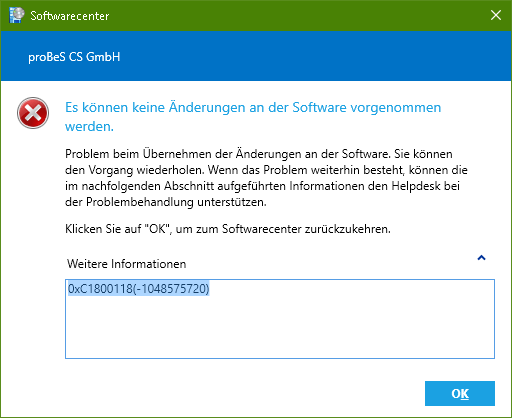Viewport: 512px width, 418px height.
Task: Click the blue organization banner background
Action: pyautogui.click(x=300, y=56)
